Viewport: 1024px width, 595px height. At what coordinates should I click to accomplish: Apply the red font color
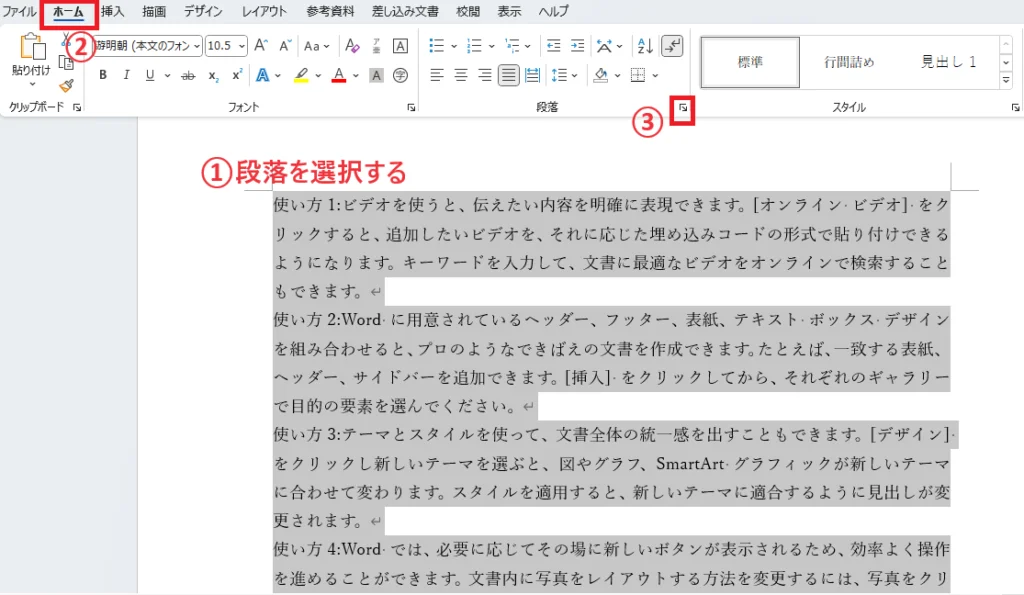click(x=339, y=76)
